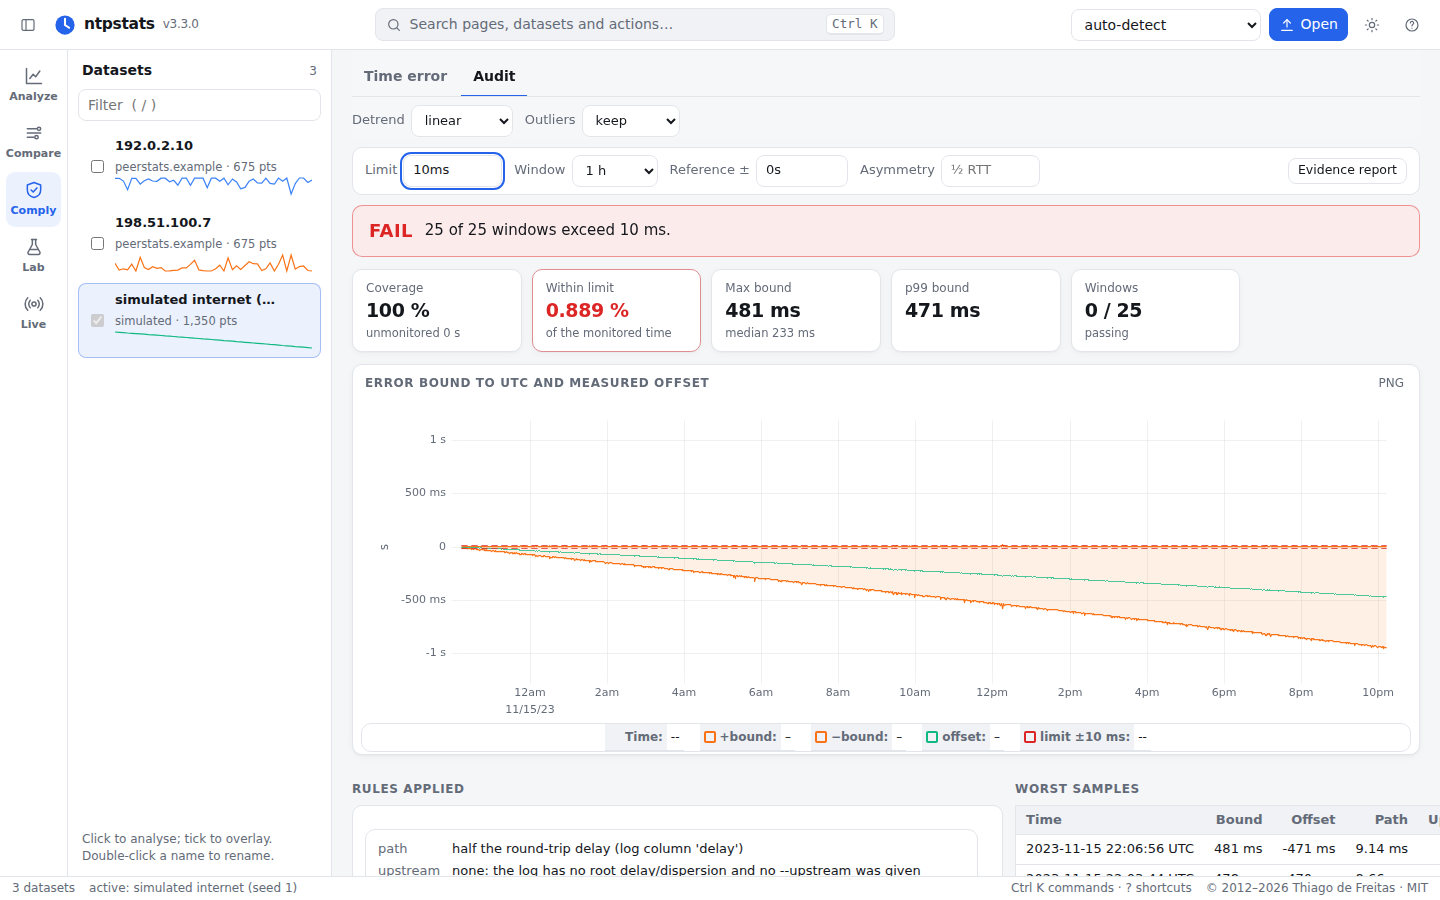This screenshot has width=1440, height=900.
Task: Click the Coverage 100 % card
Action: pos(437,311)
